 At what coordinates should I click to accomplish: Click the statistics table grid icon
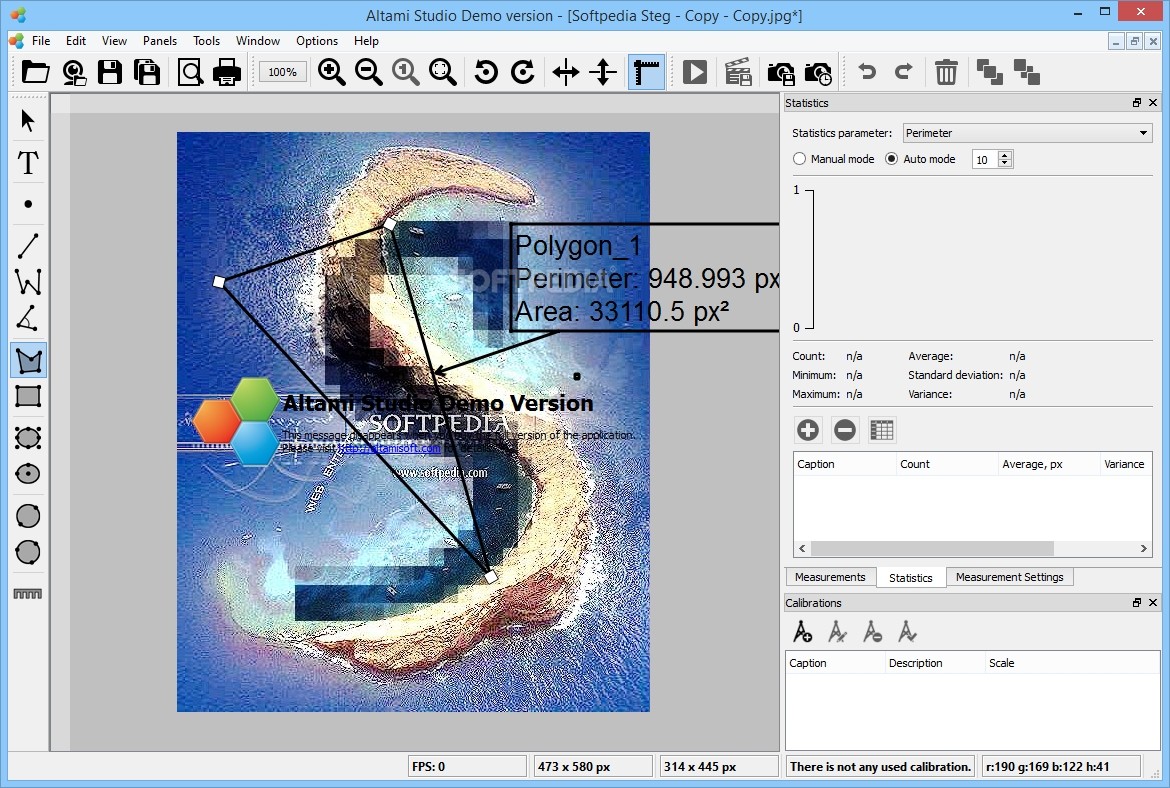click(x=882, y=430)
